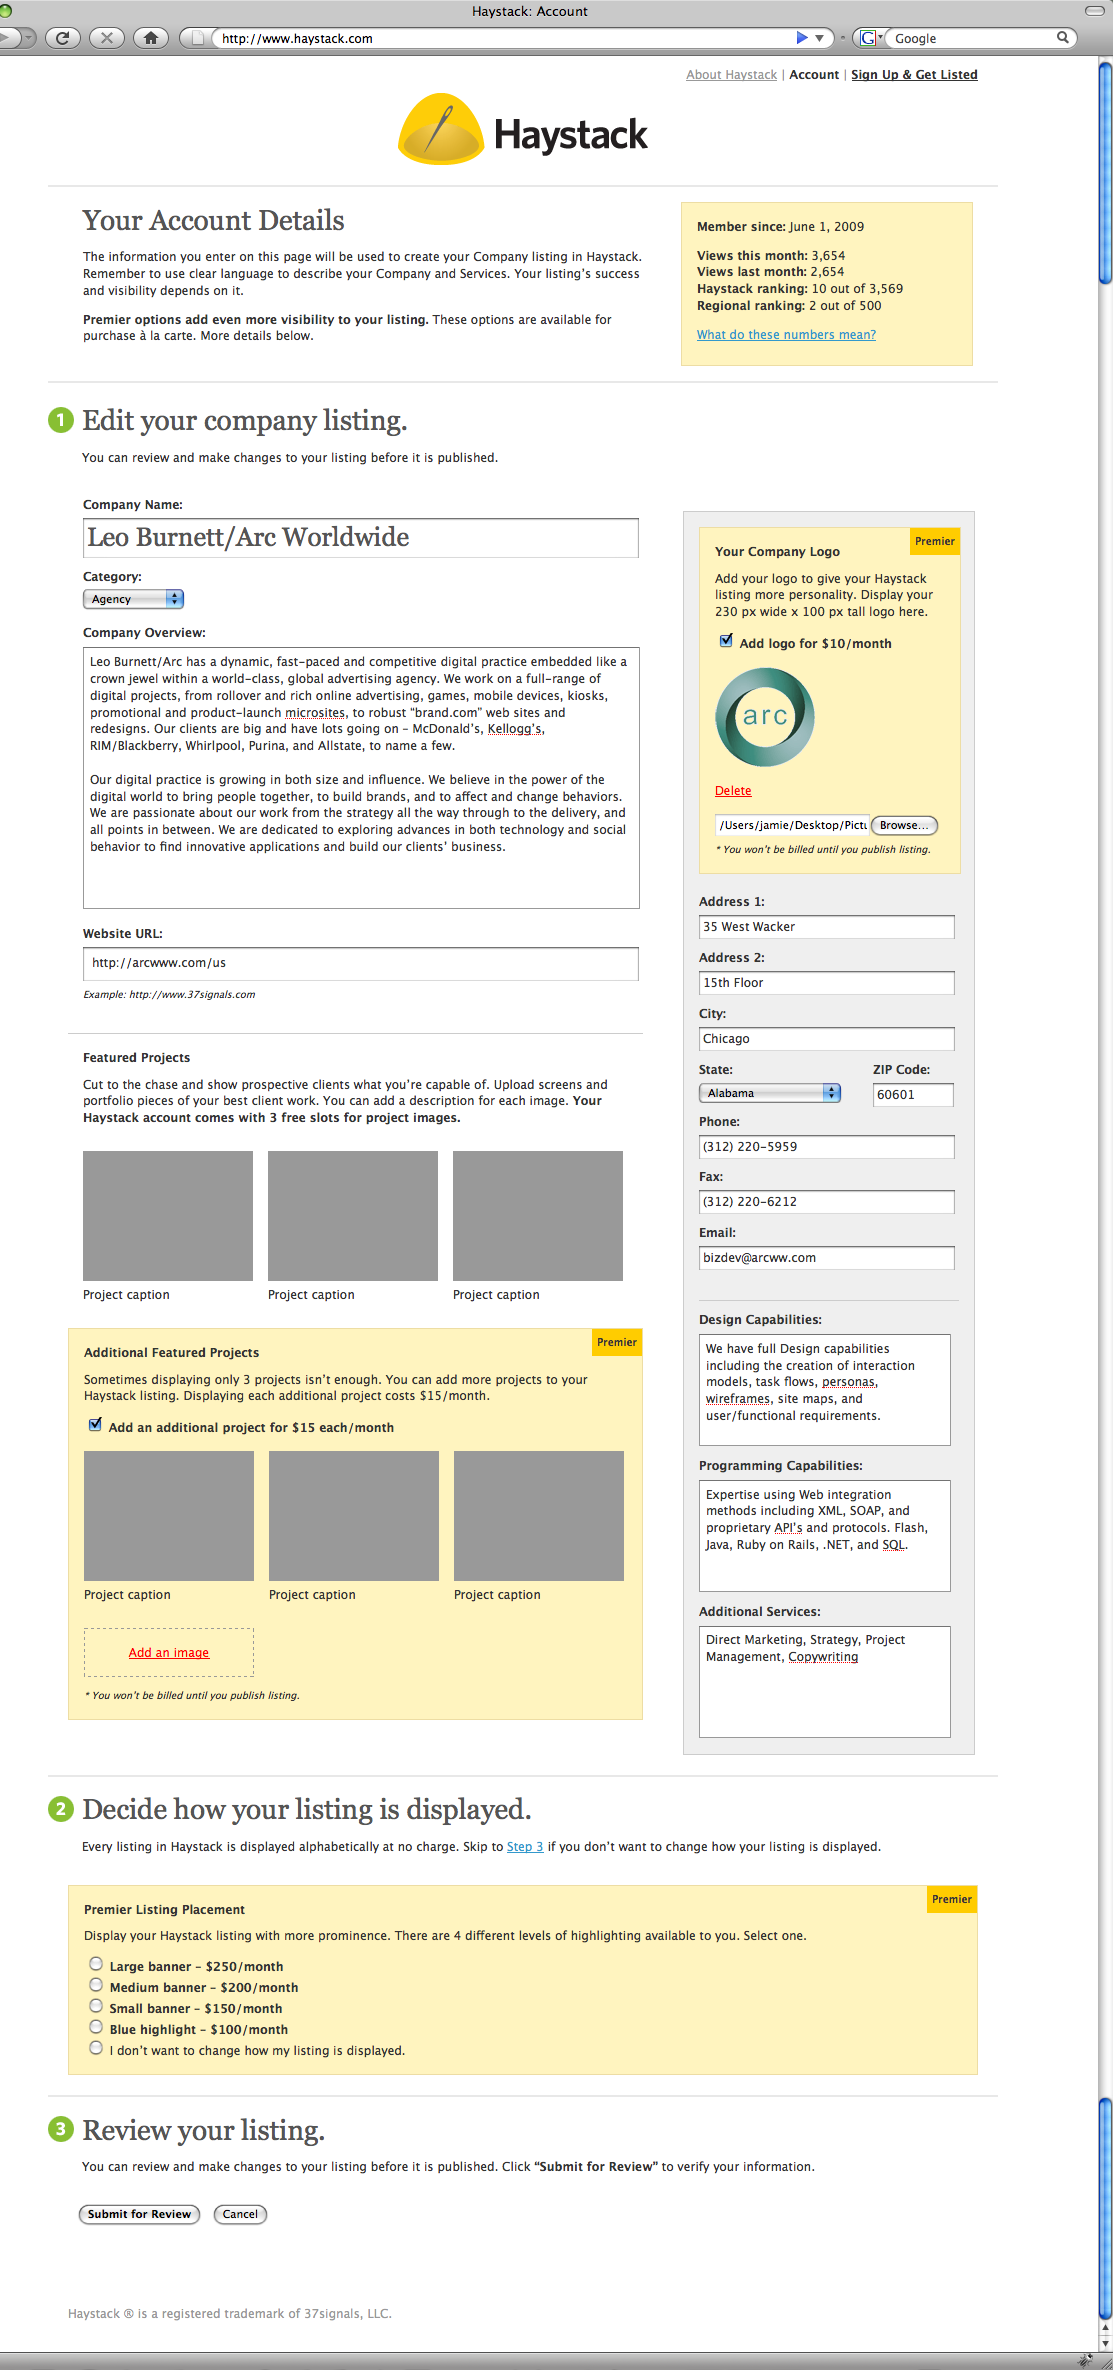
Task: Select Large banner $250/month option
Action: coord(96,1963)
